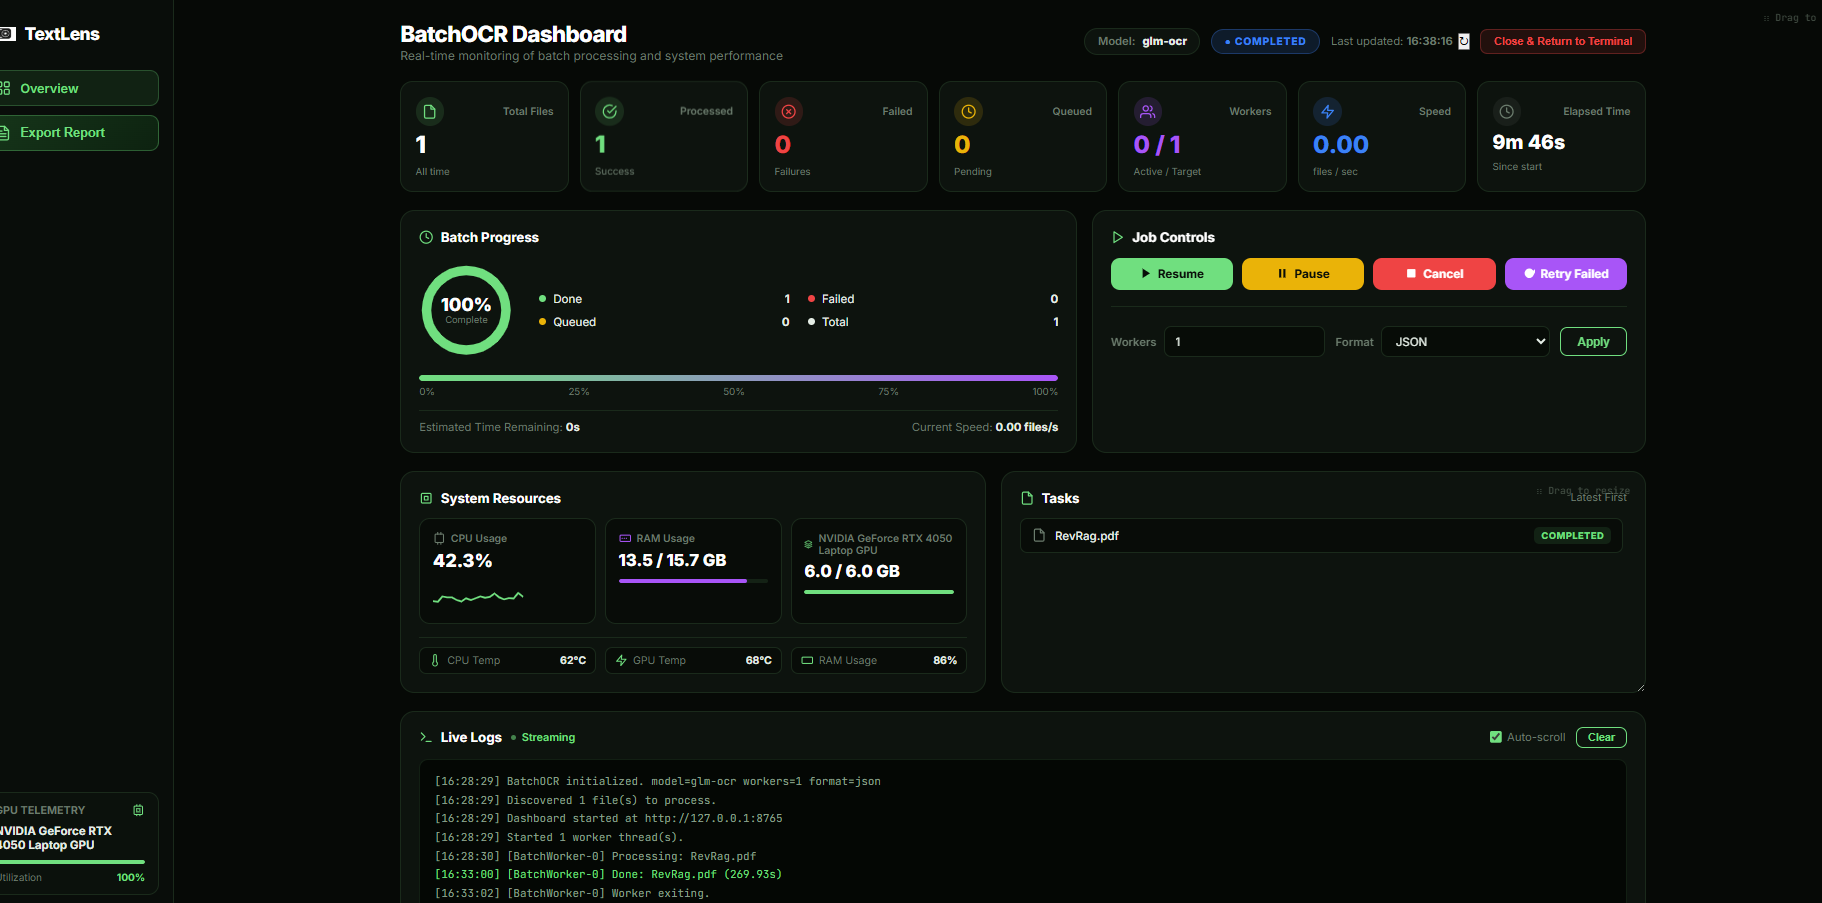The height and width of the screenshot is (903, 1822).
Task: Clear the live logs
Action: point(1601,737)
